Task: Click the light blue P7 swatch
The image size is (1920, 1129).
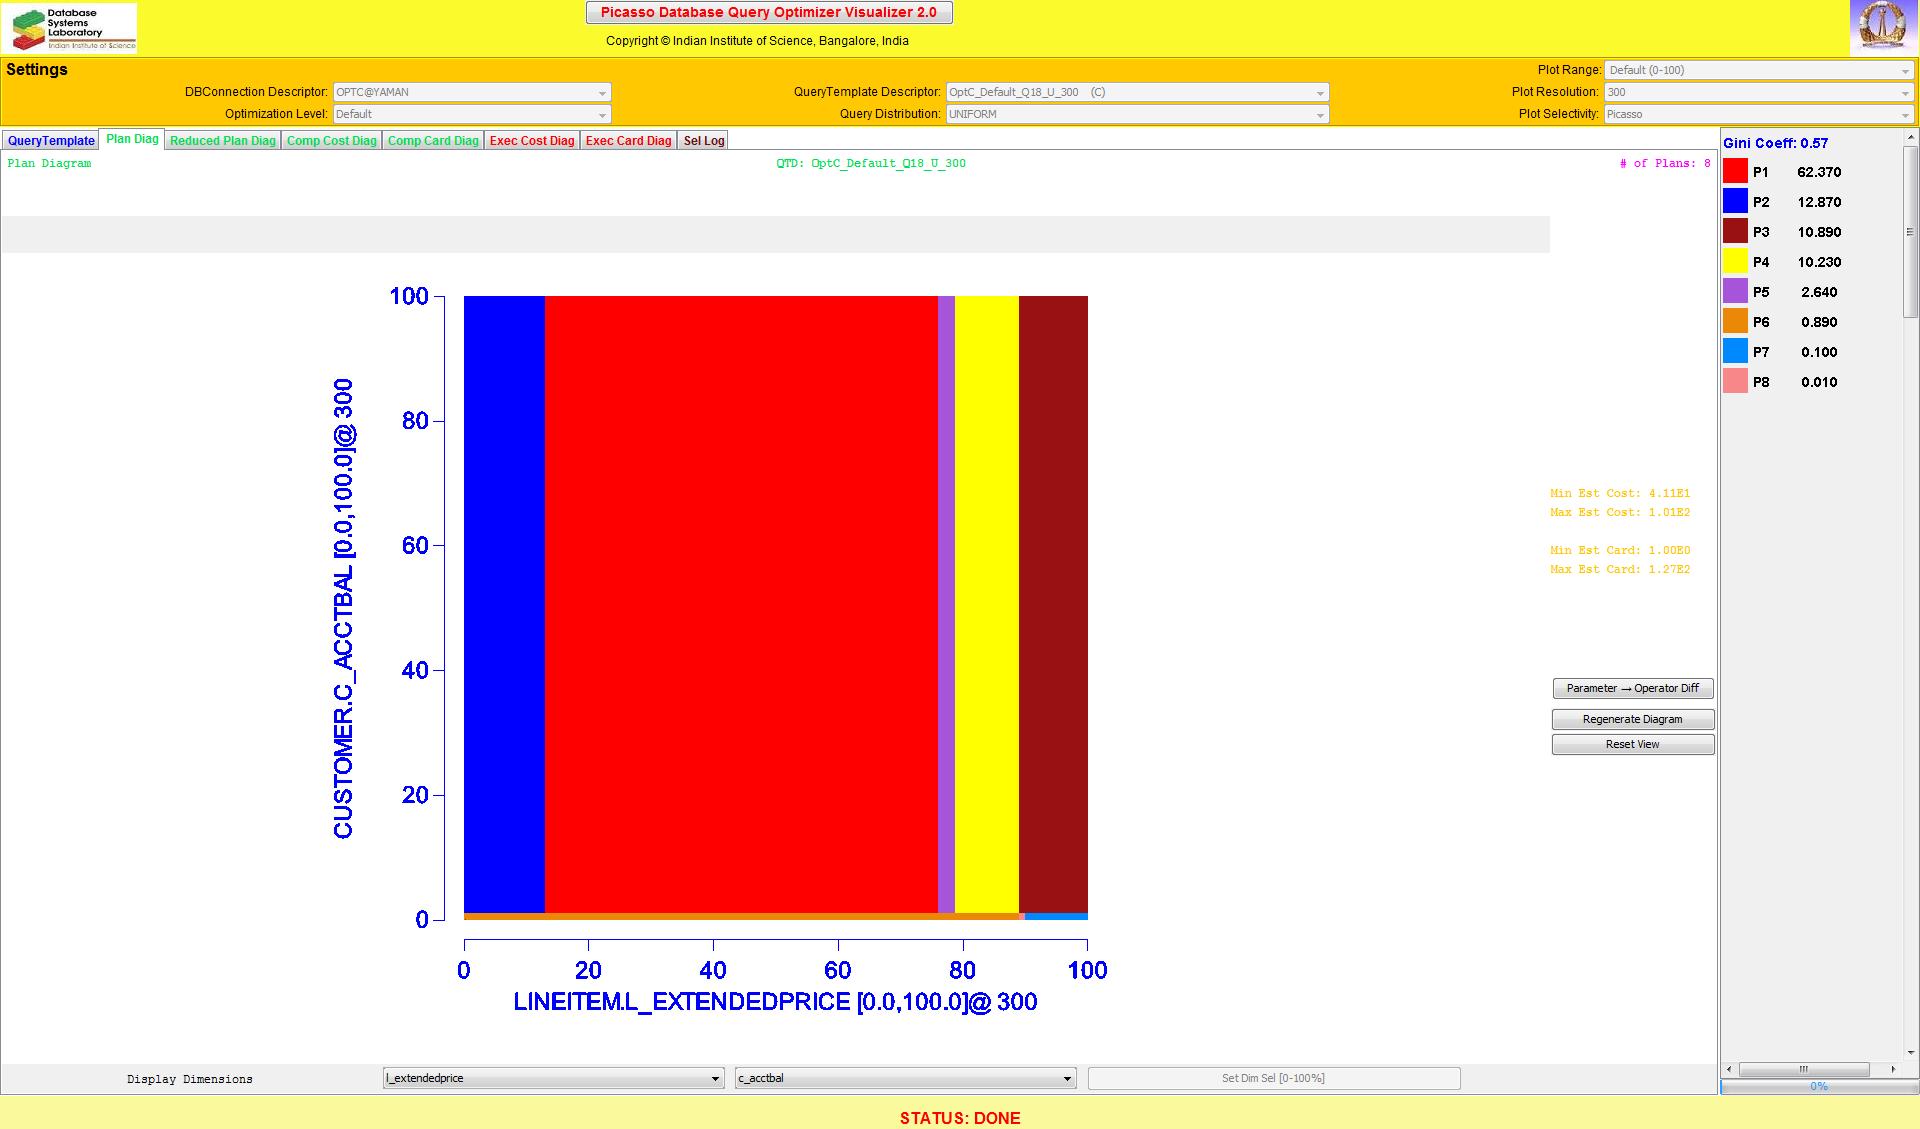Action: (x=1735, y=352)
